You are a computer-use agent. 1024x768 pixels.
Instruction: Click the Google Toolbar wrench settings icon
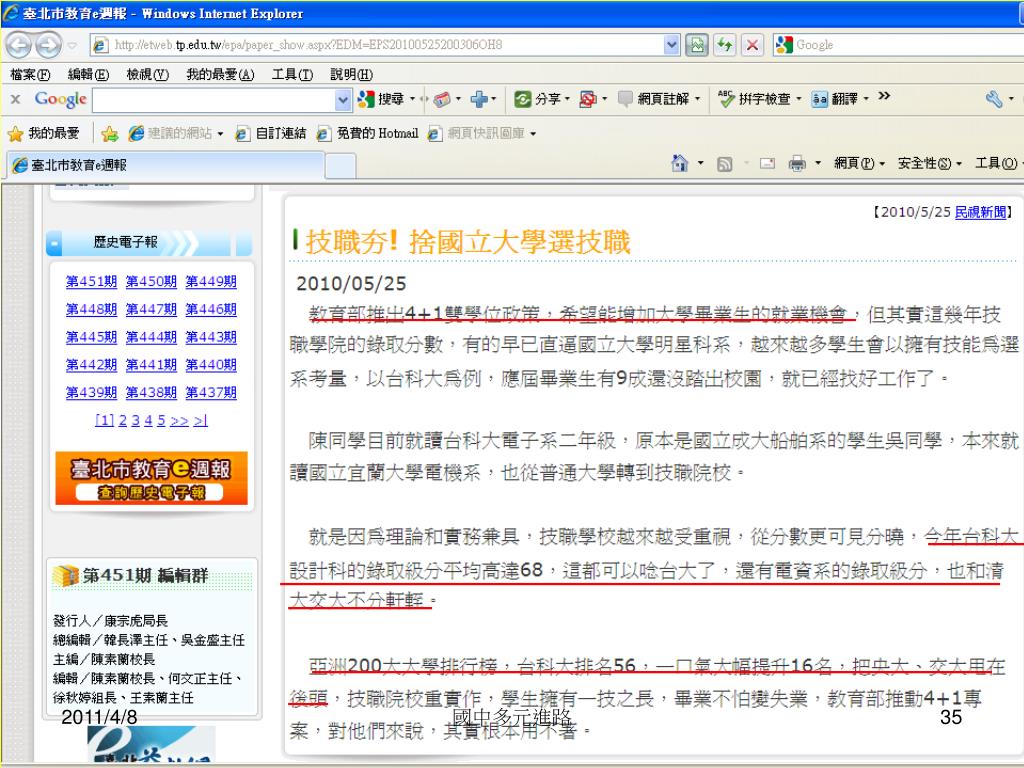(993, 99)
